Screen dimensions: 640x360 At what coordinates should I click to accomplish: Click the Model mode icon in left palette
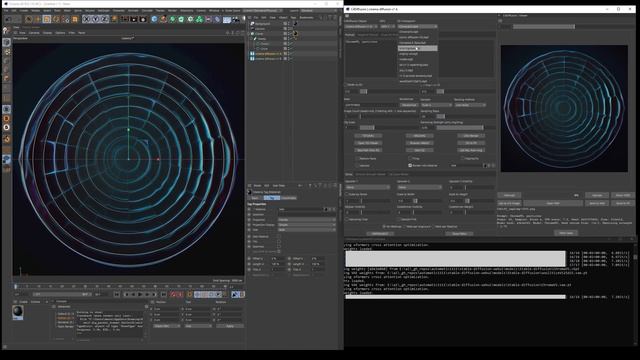coord(7,42)
